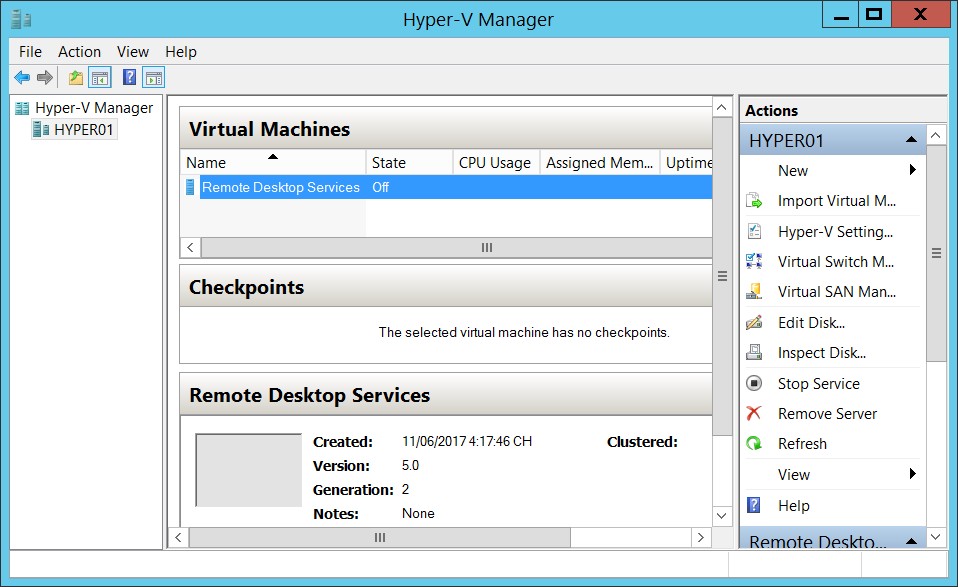Image resolution: width=958 pixels, height=587 pixels.
Task: Sort by Assigned Memory column header
Action: click(600, 162)
